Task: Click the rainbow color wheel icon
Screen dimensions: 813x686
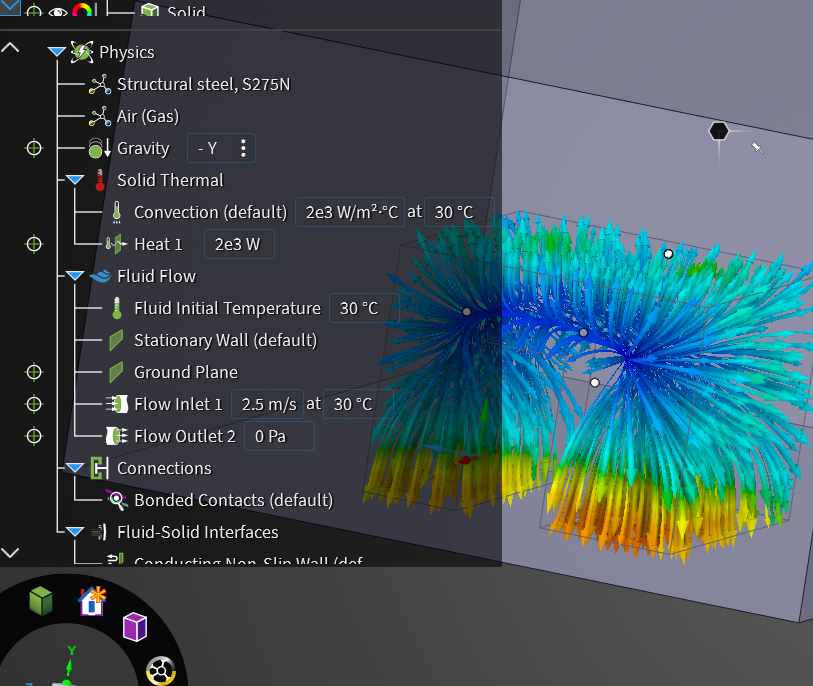Action: (82, 12)
